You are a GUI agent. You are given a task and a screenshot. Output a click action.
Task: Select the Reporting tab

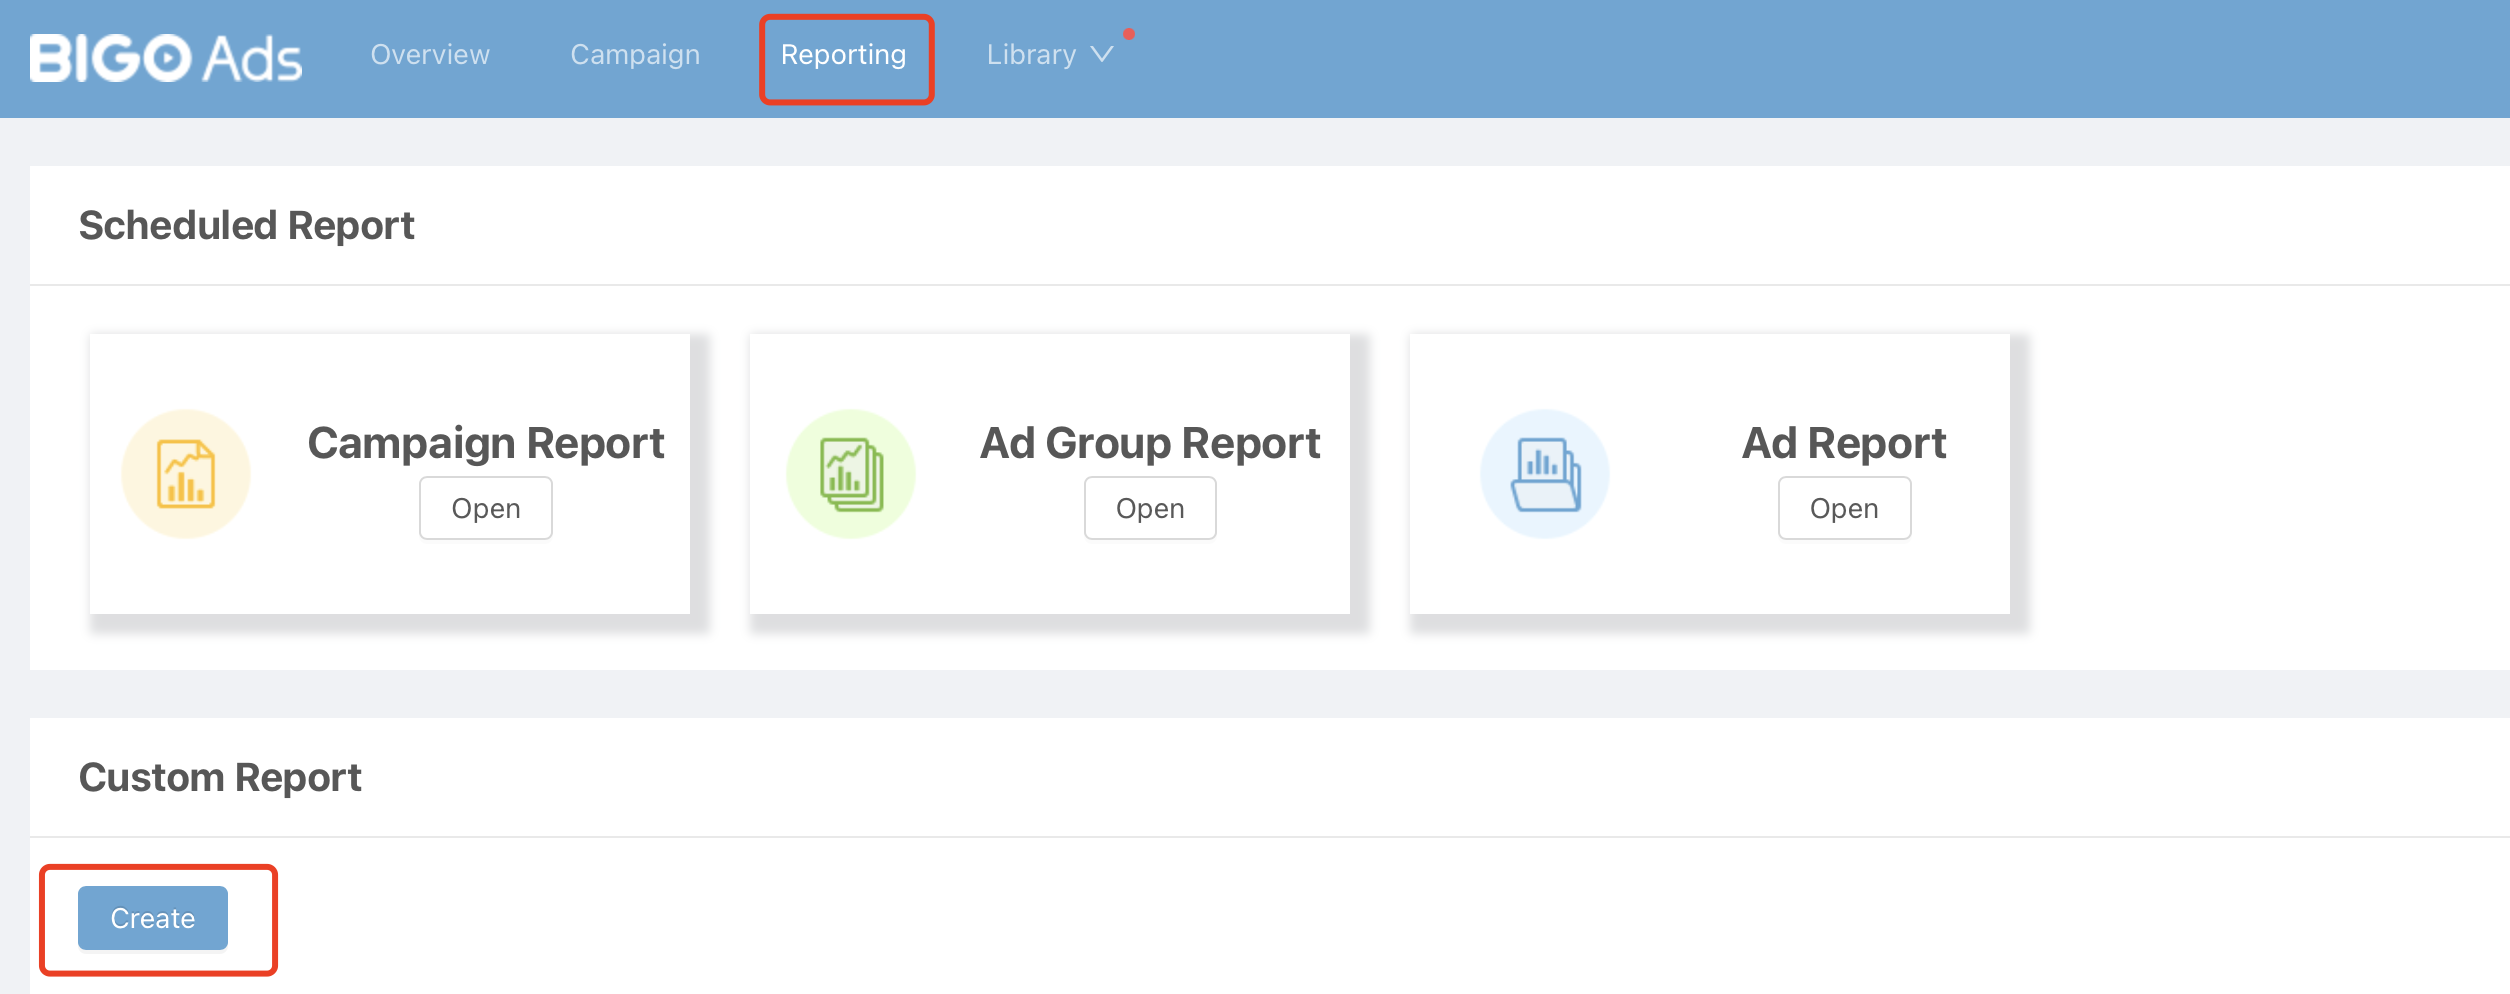tap(844, 55)
